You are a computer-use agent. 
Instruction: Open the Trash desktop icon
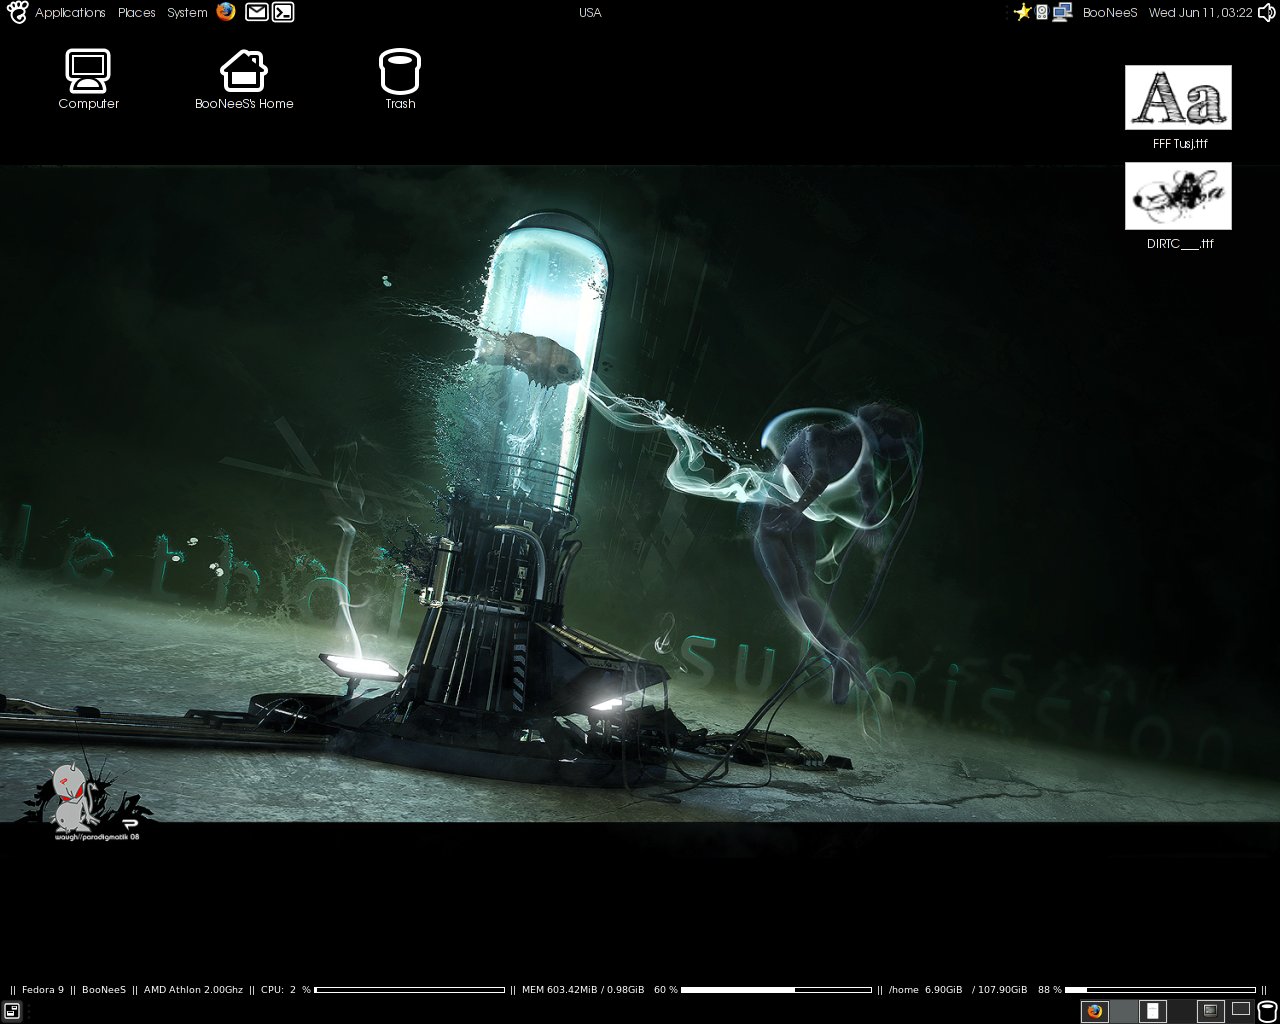pyautogui.click(x=400, y=71)
